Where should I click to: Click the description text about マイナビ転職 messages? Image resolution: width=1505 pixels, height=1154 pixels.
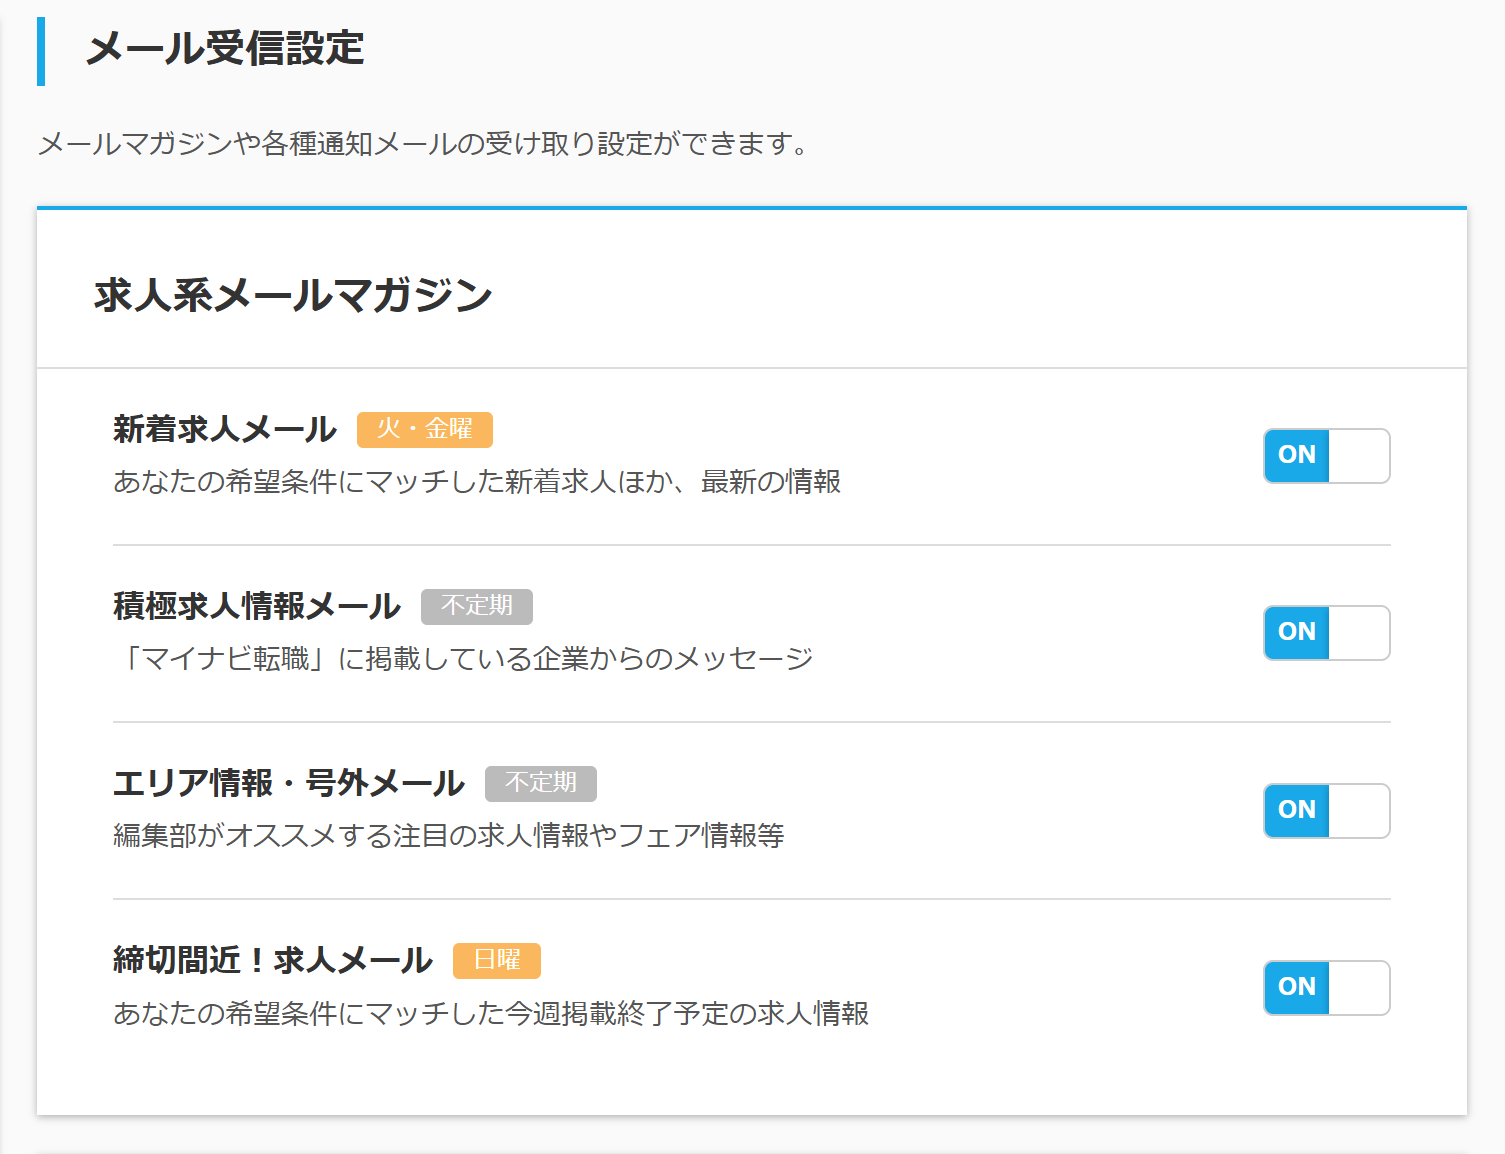click(x=470, y=658)
